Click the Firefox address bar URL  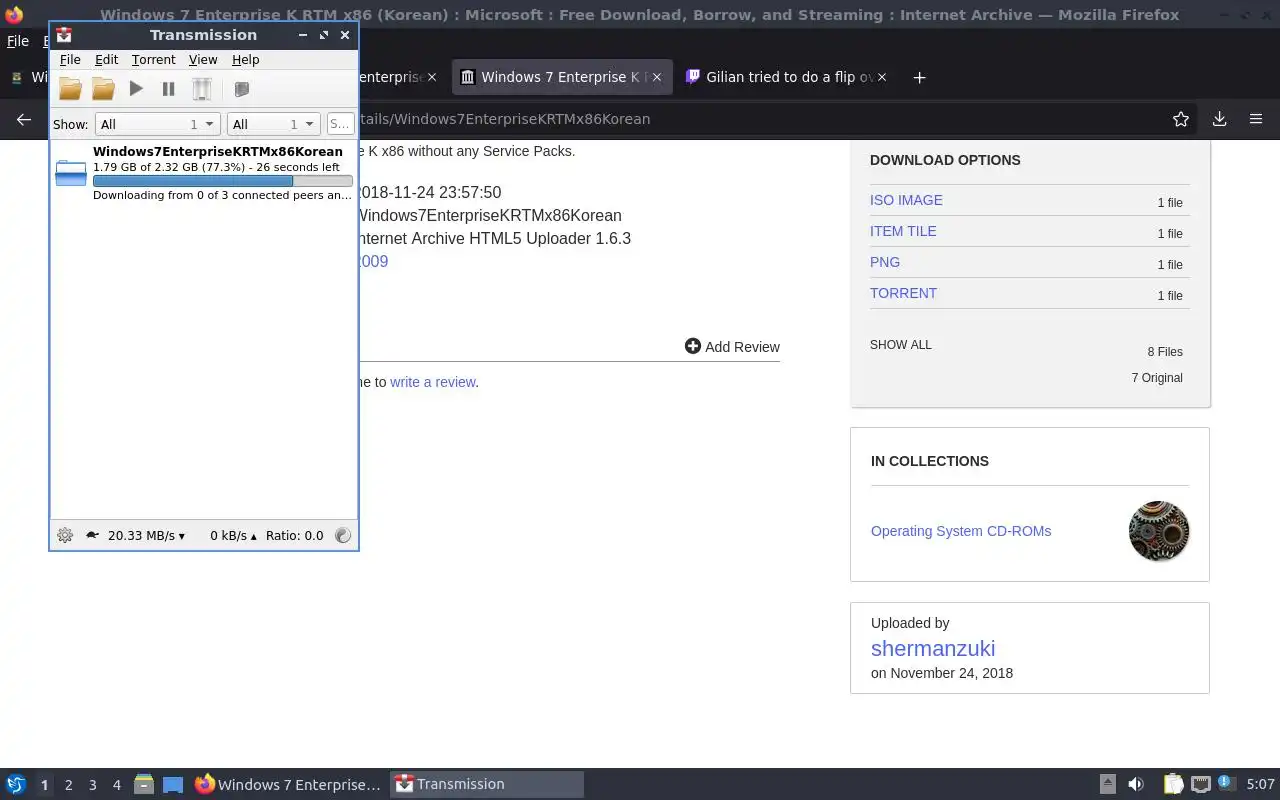coord(504,119)
